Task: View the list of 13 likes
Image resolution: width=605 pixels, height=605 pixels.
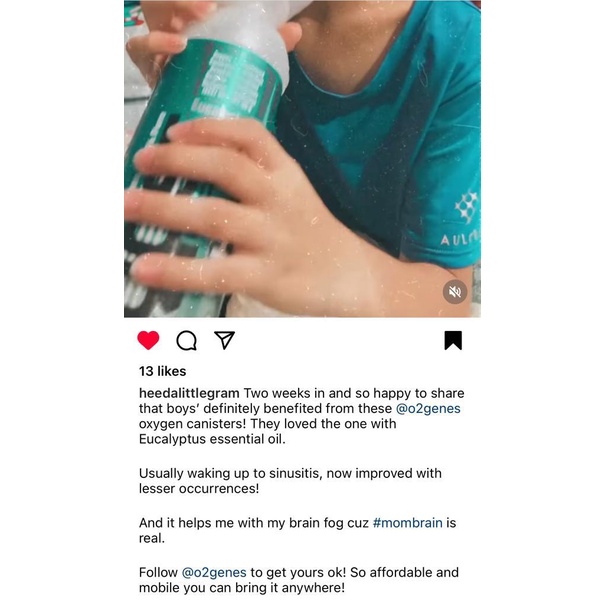Action: [x=162, y=371]
